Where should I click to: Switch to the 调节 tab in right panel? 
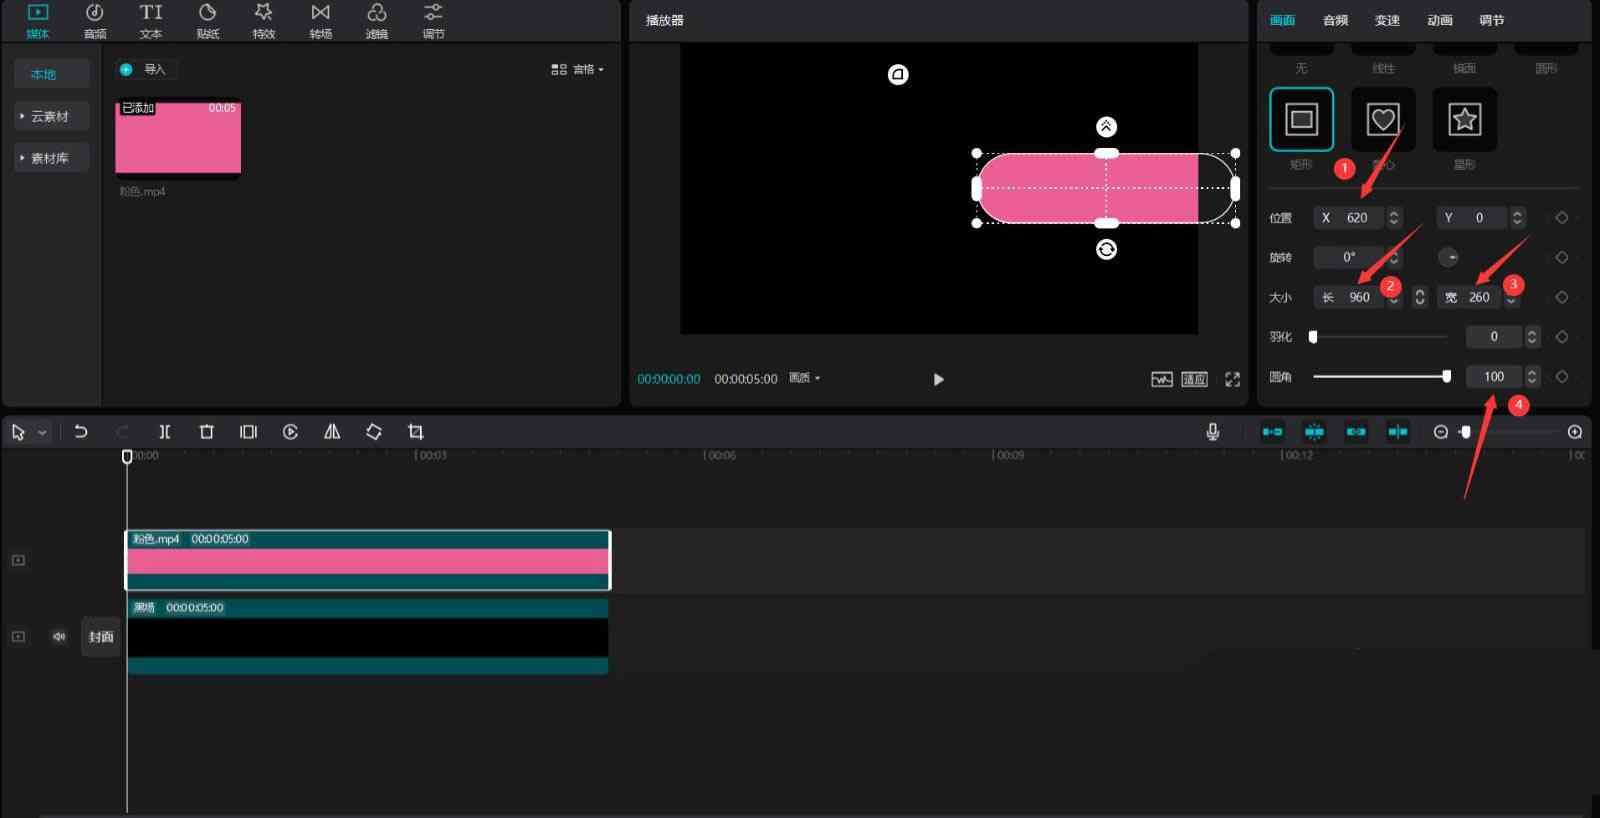click(1492, 20)
